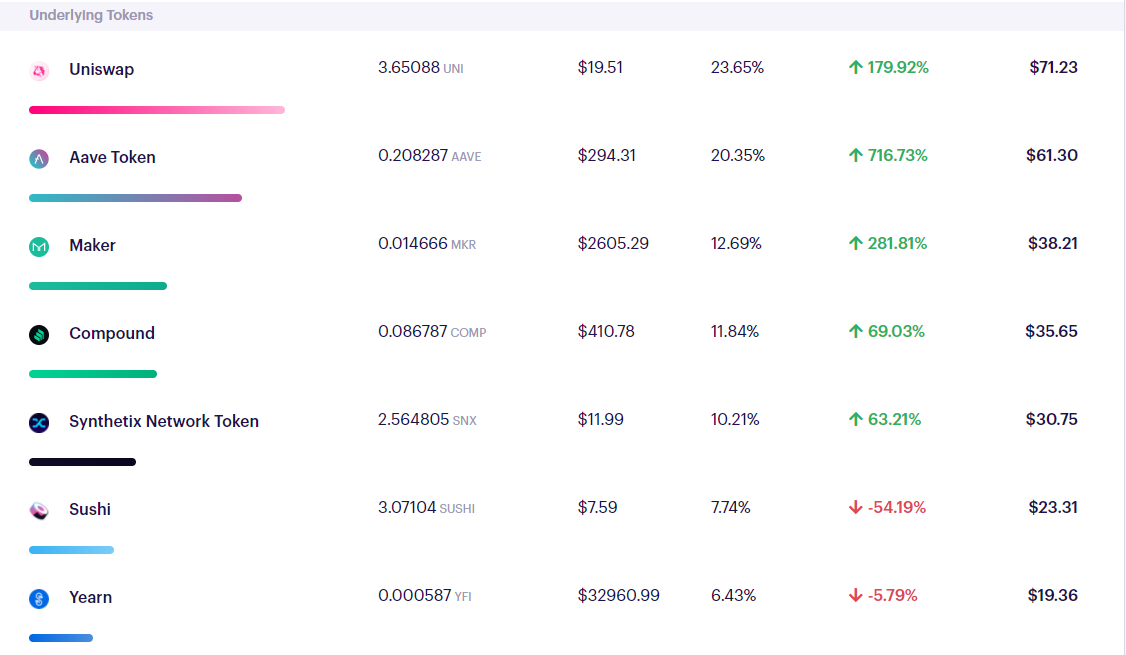1126x655 pixels.
Task: Click the Aave Token icon
Action: click(x=39, y=159)
